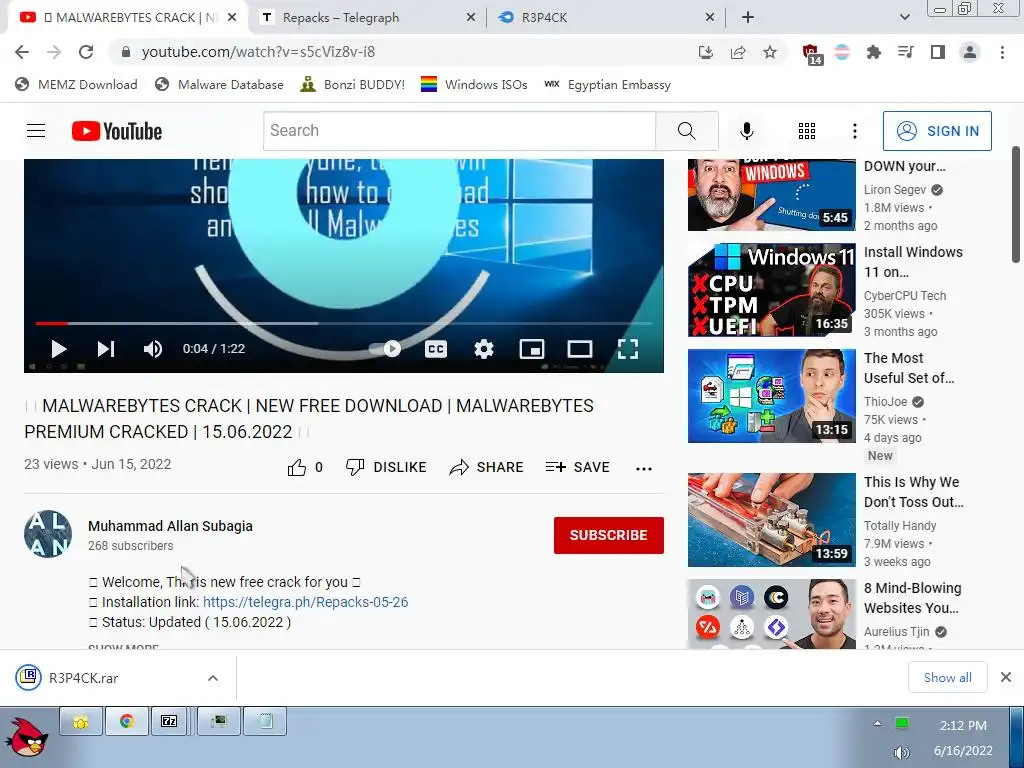Click the ALAN channel avatar
Viewport: 1024px width, 768px height.
click(48, 534)
